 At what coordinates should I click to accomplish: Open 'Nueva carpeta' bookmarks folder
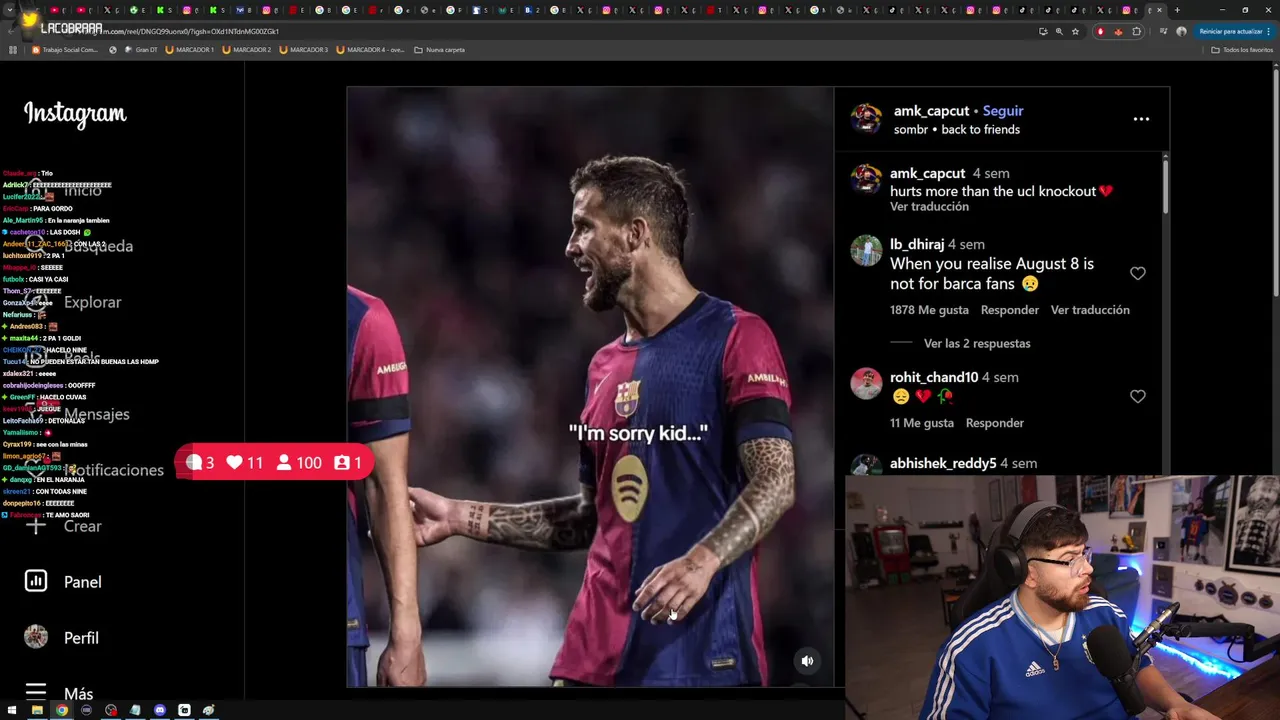tap(440, 49)
